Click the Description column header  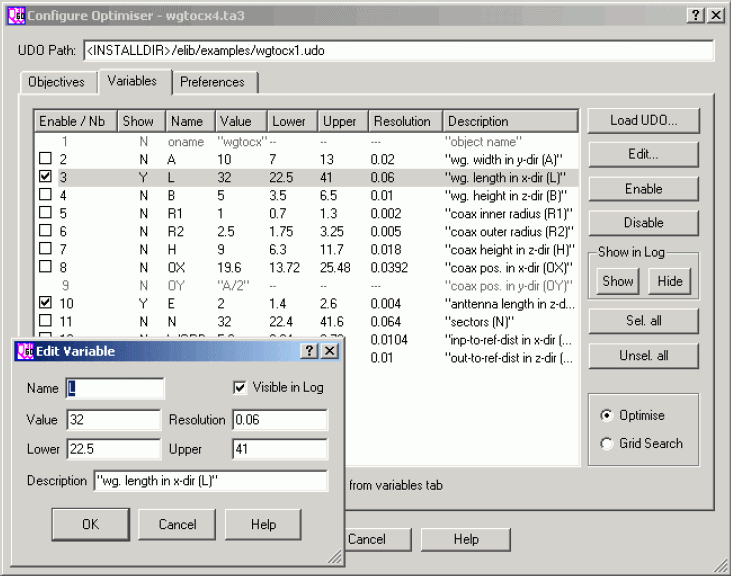[510, 121]
